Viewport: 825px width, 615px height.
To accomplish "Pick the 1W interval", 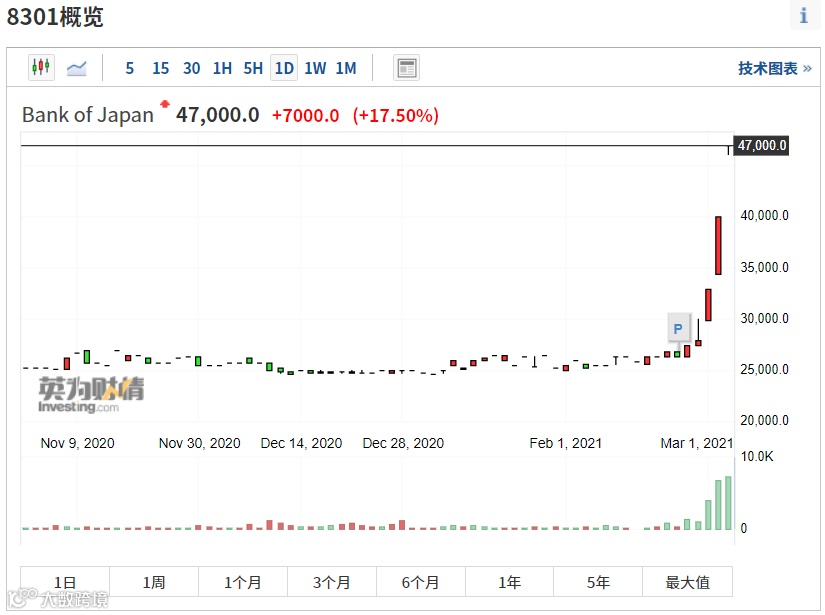I will coord(315,68).
